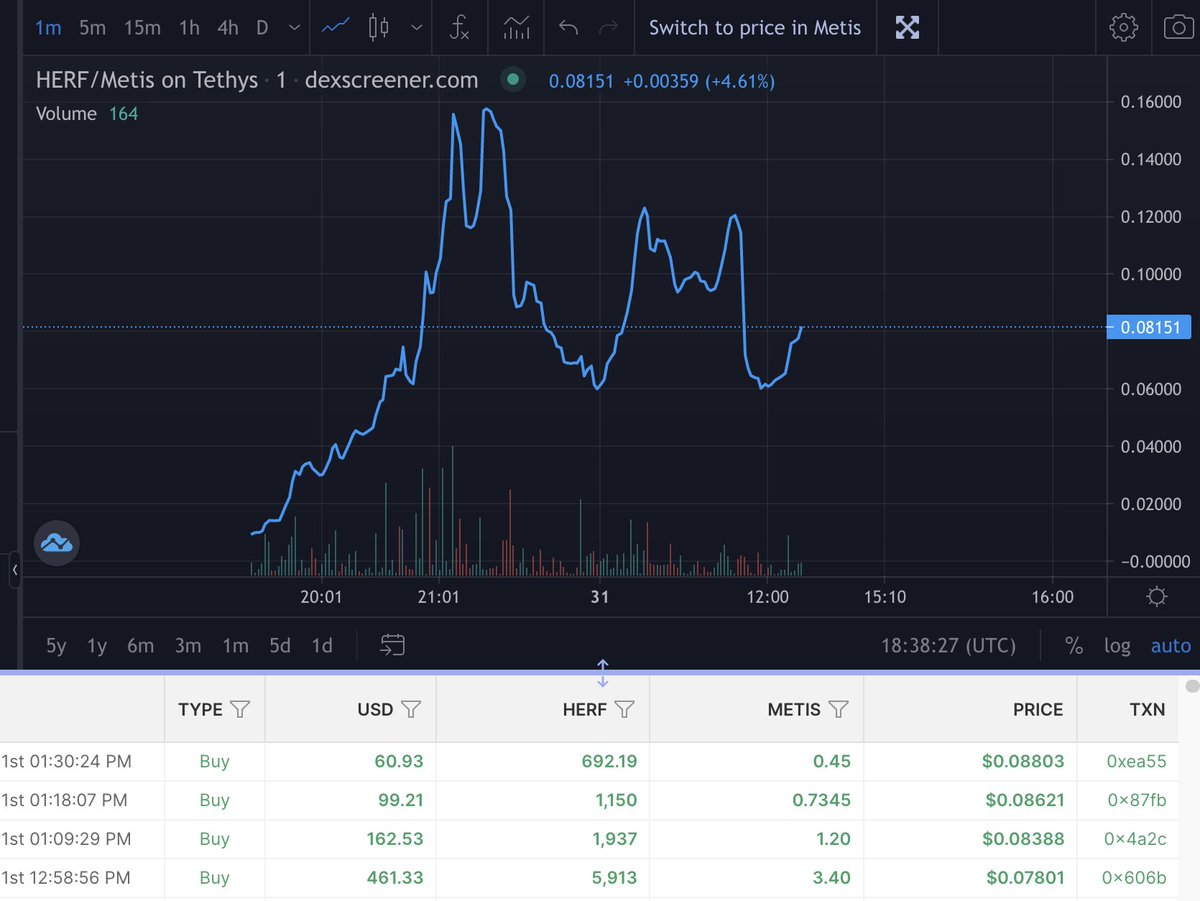Open transaction 0x606b link
1200x901 pixels.
point(1135,878)
